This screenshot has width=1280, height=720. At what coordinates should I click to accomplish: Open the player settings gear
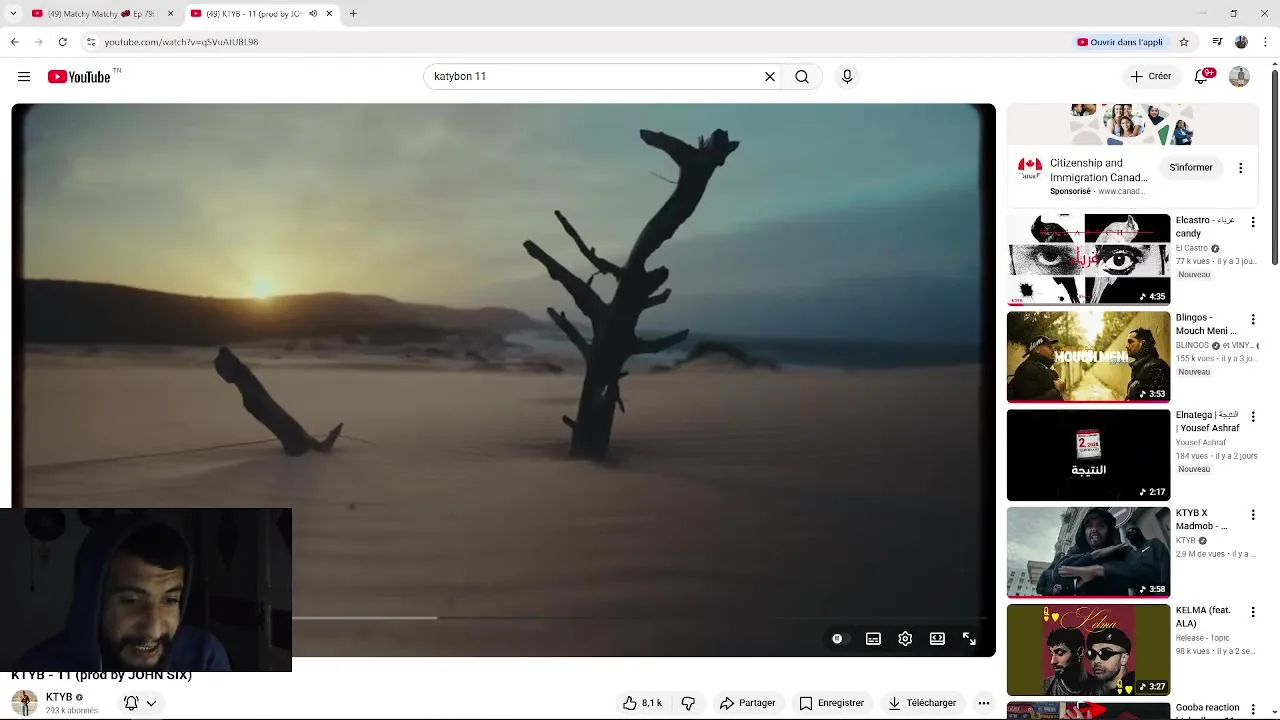[x=905, y=639]
